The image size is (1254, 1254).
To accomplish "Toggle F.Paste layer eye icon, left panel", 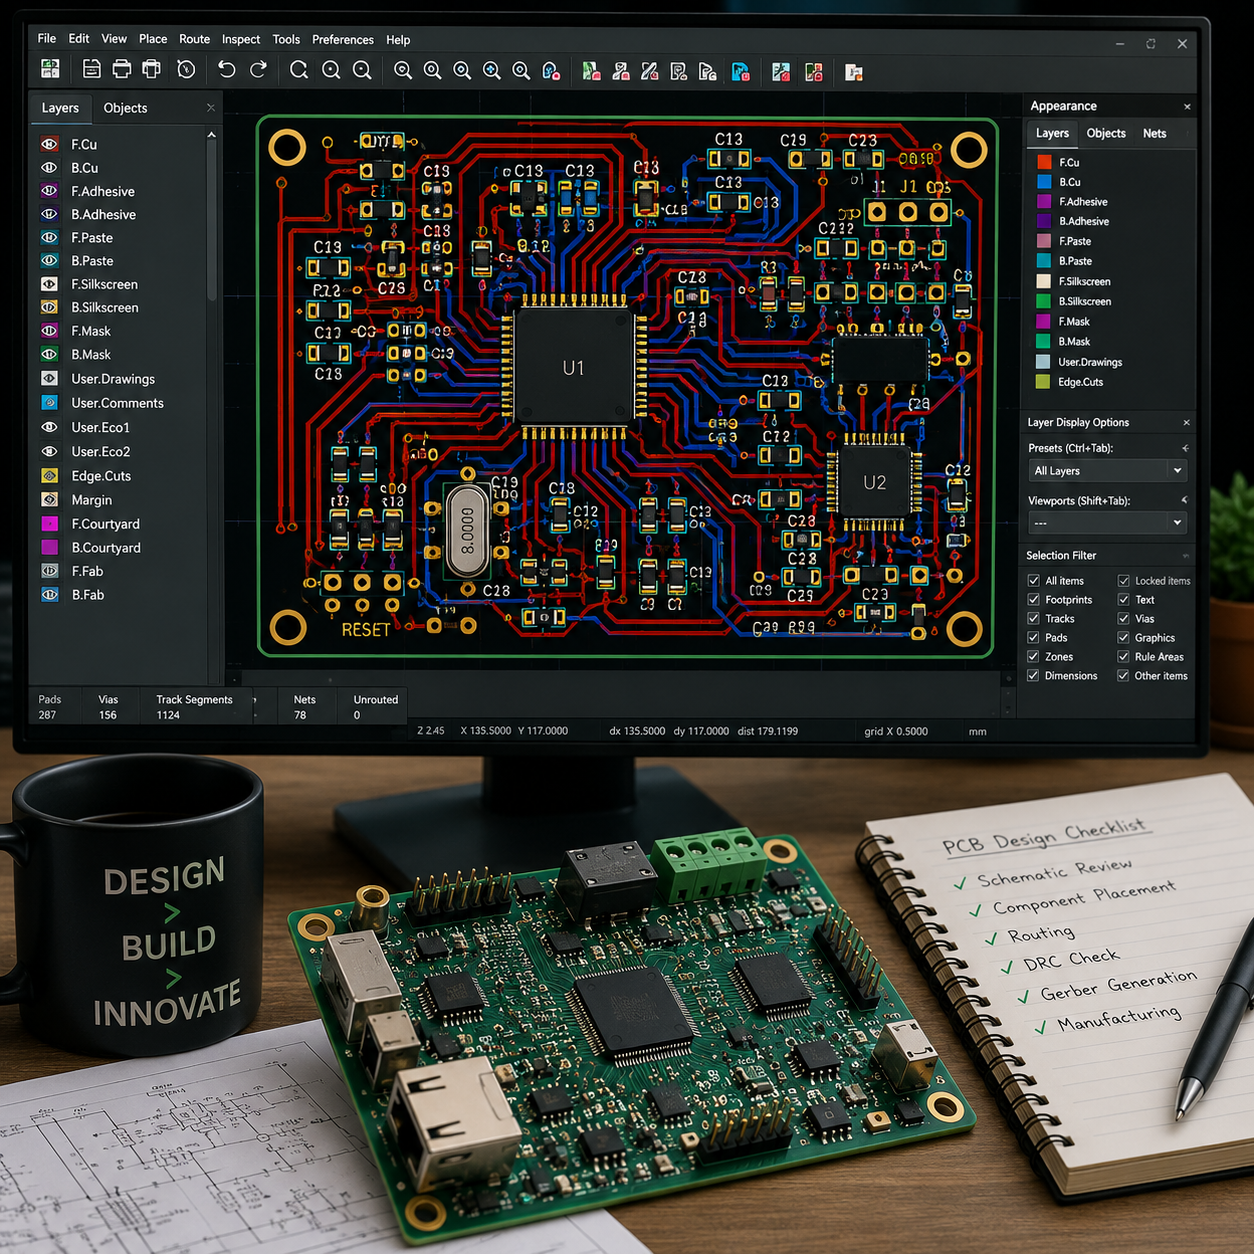I will click(x=49, y=238).
